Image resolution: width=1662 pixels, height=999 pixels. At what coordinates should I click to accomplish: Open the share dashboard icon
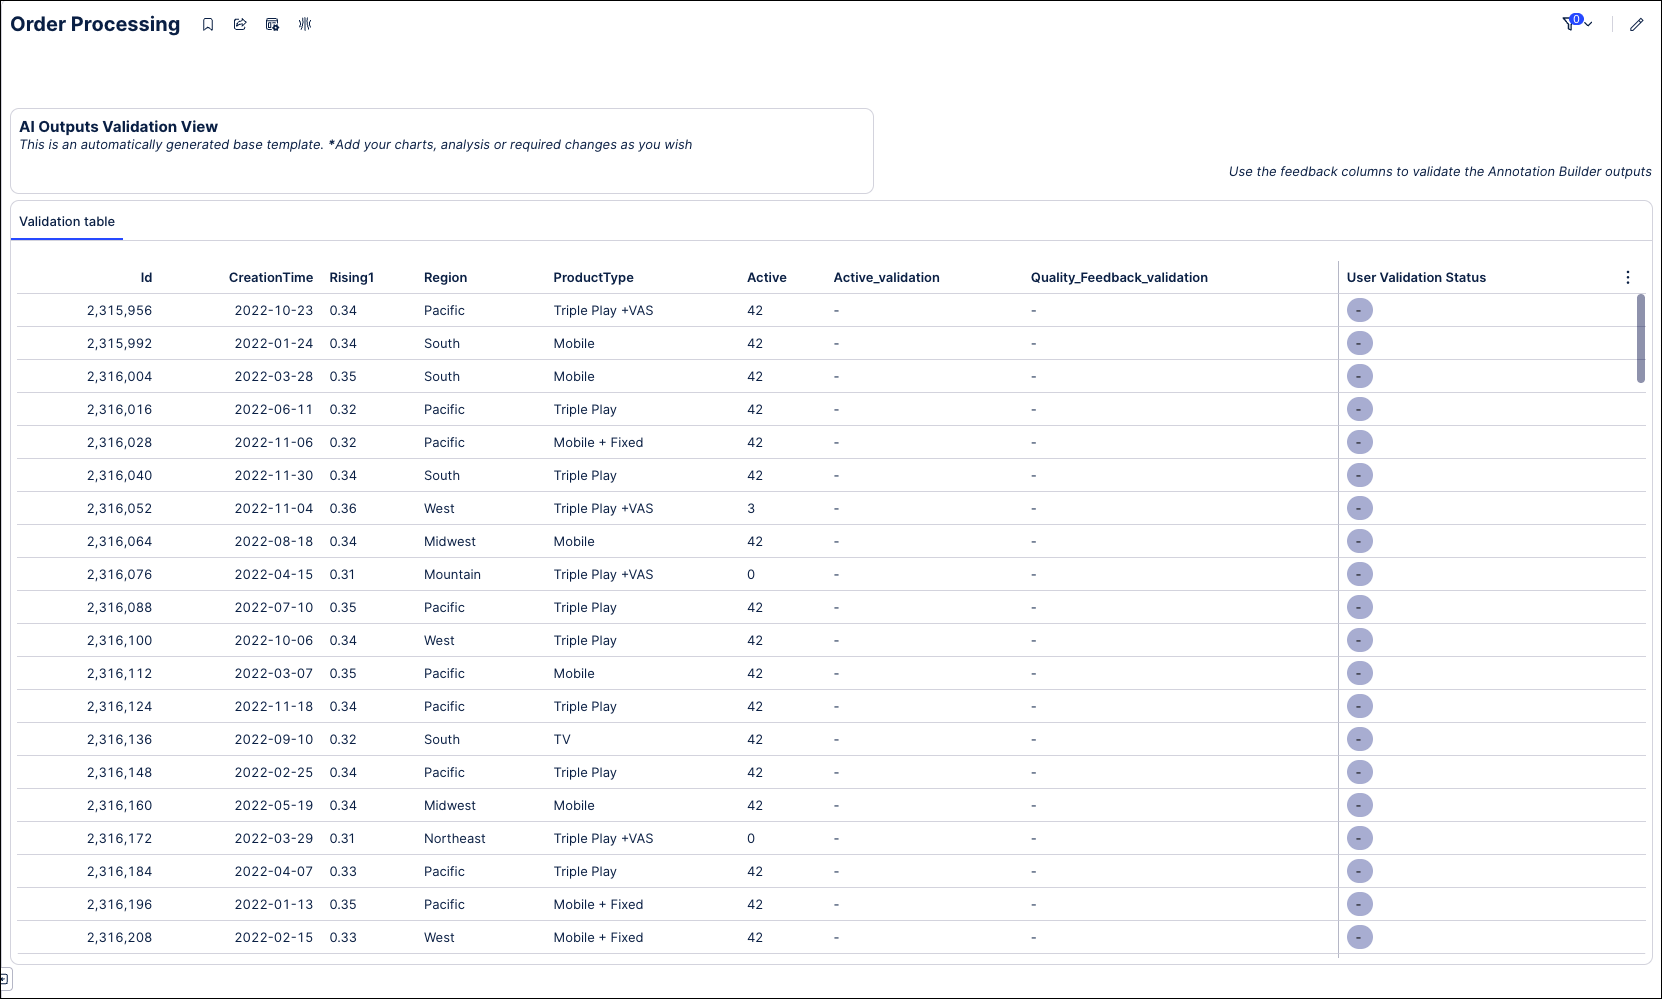240,24
